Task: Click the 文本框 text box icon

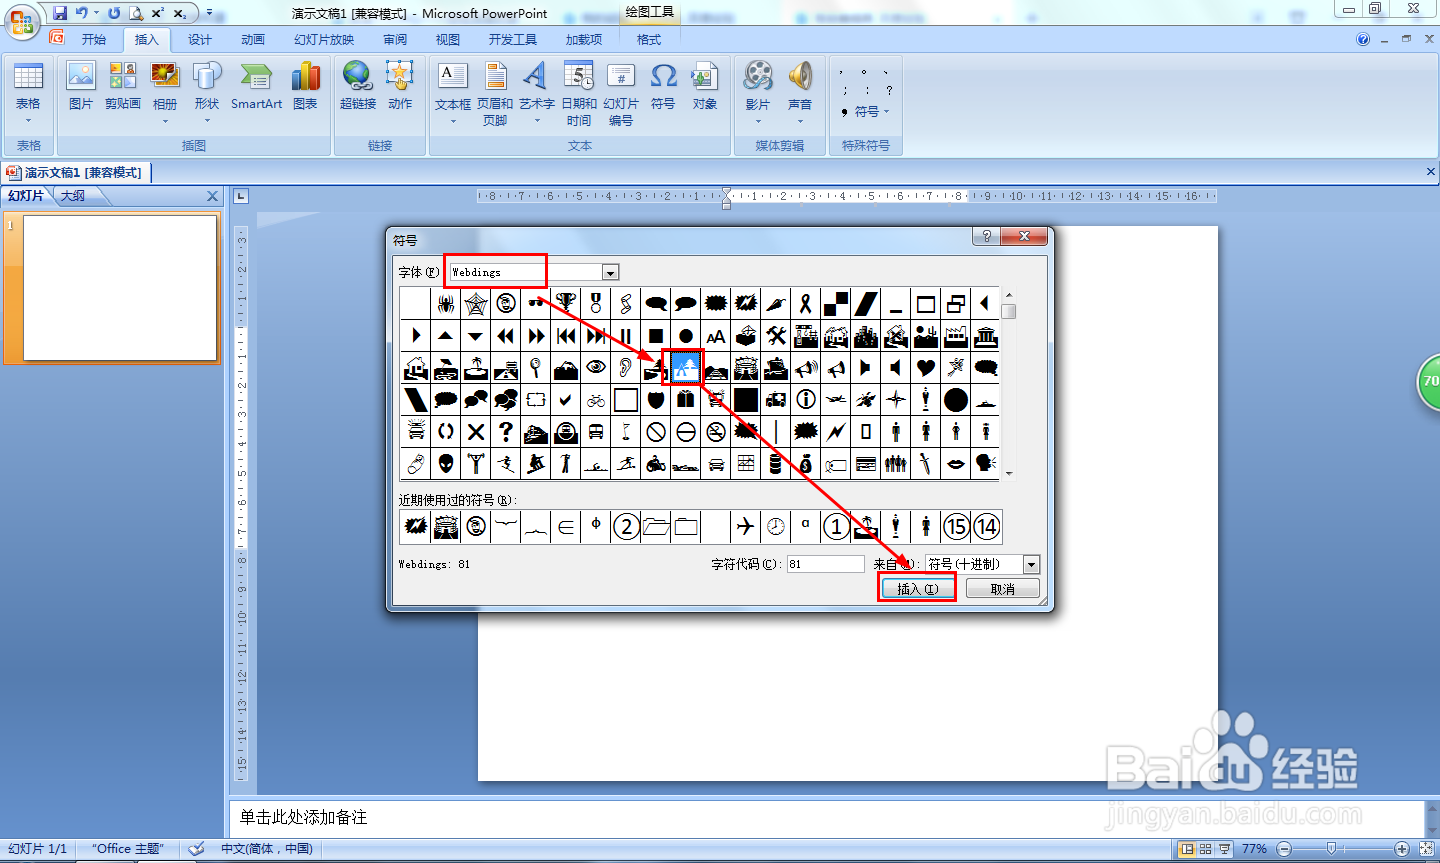Action: click(452, 92)
